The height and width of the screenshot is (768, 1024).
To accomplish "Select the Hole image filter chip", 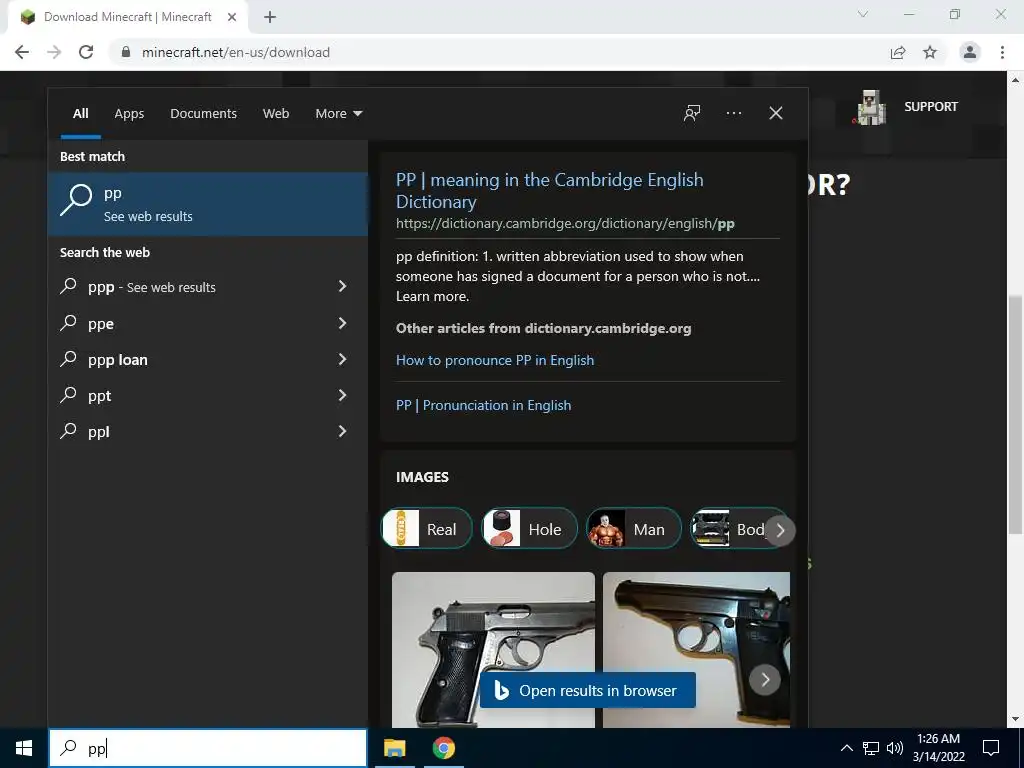I will 530,528.
